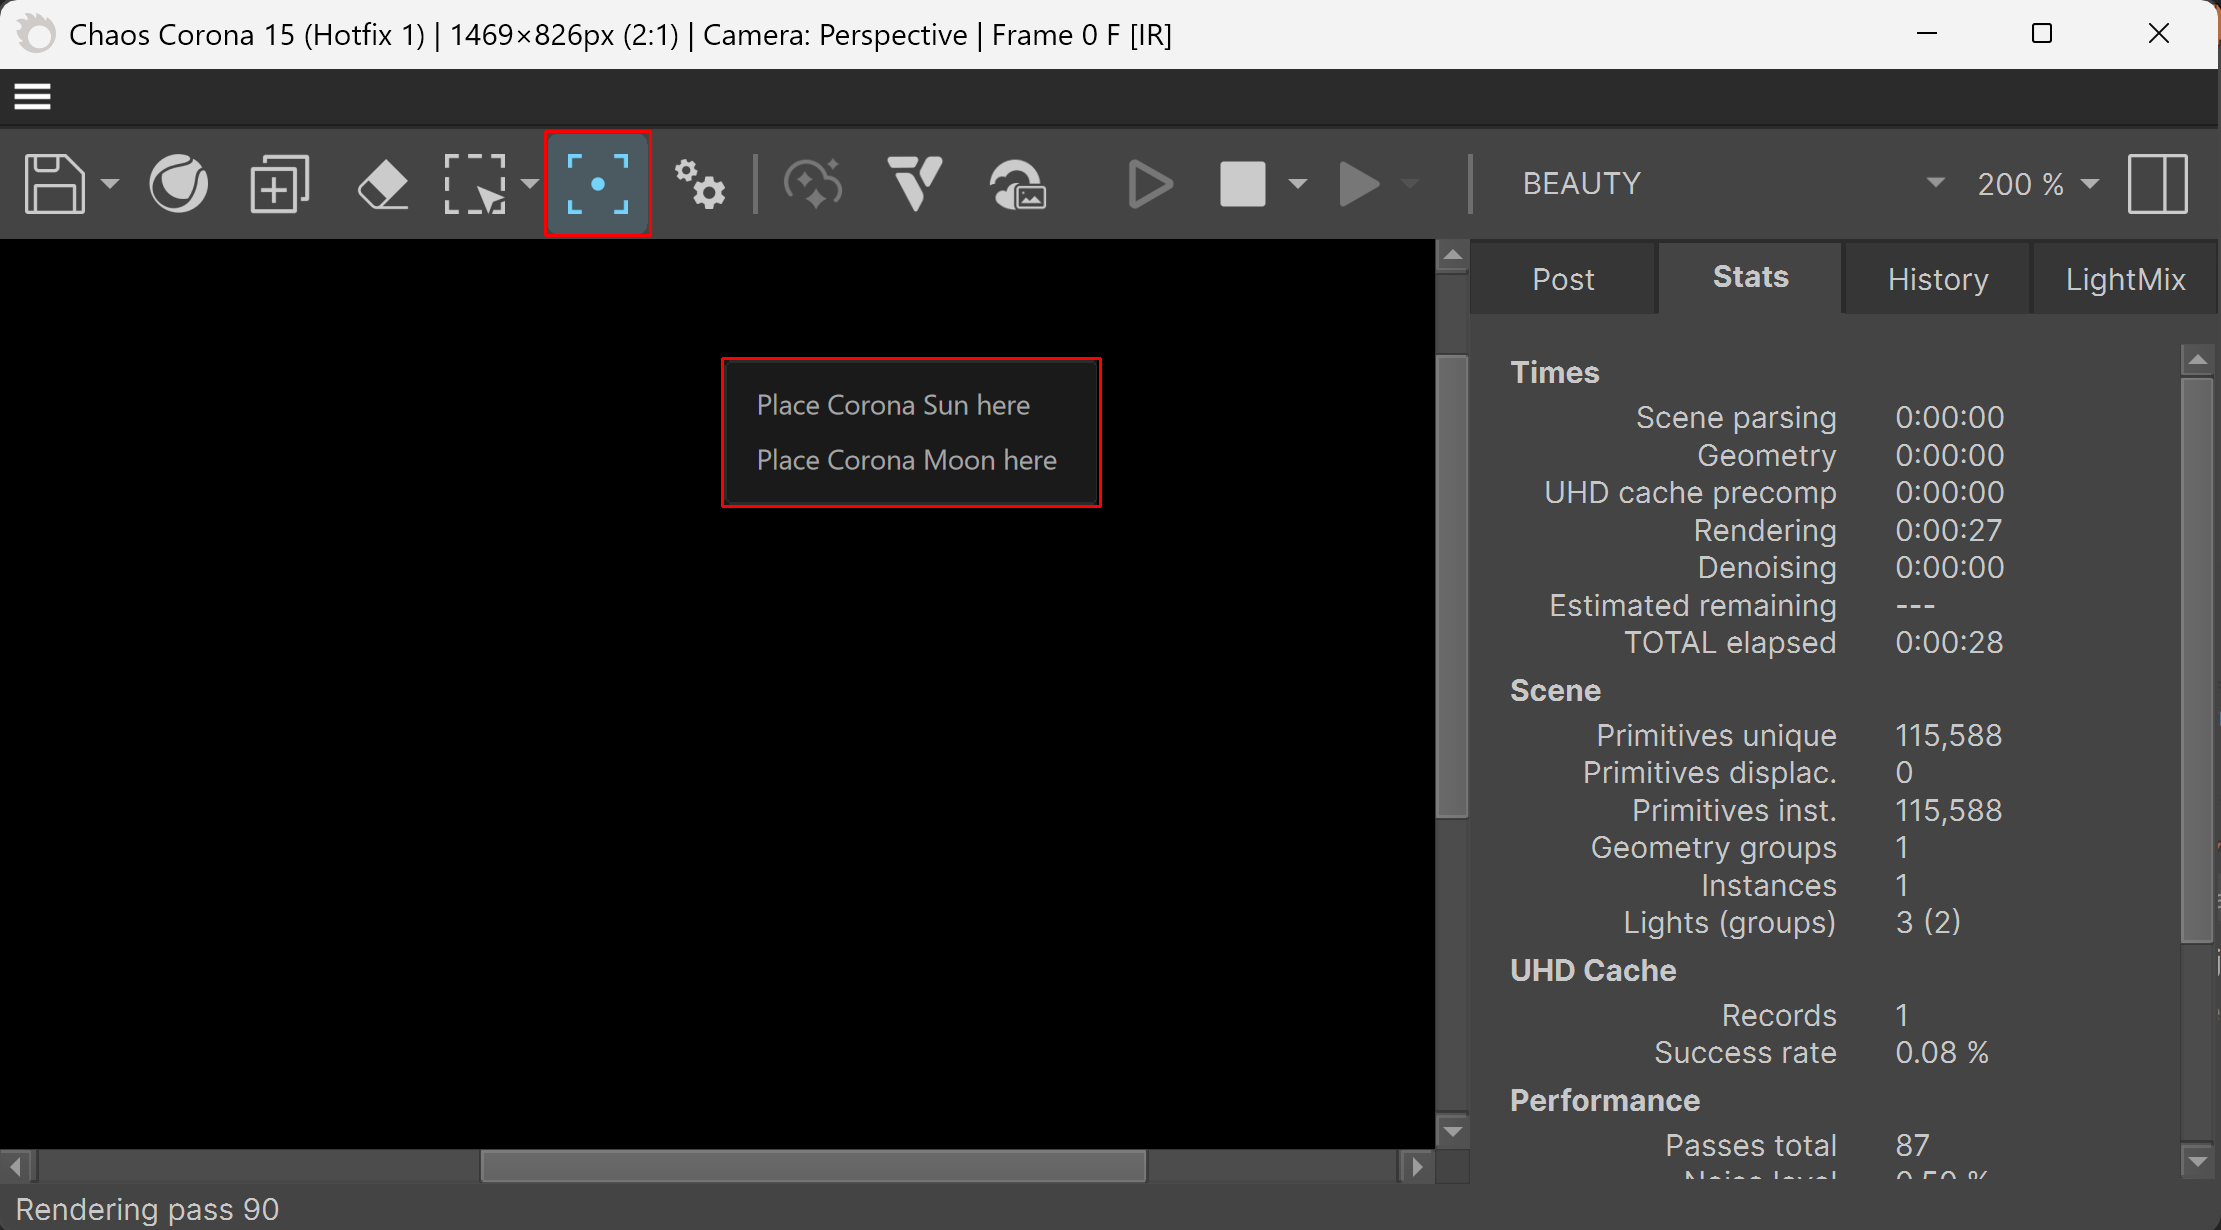Click the Chaos V-shaped logo icon
This screenshot has width=2221, height=1230.
tap(915, 184)
